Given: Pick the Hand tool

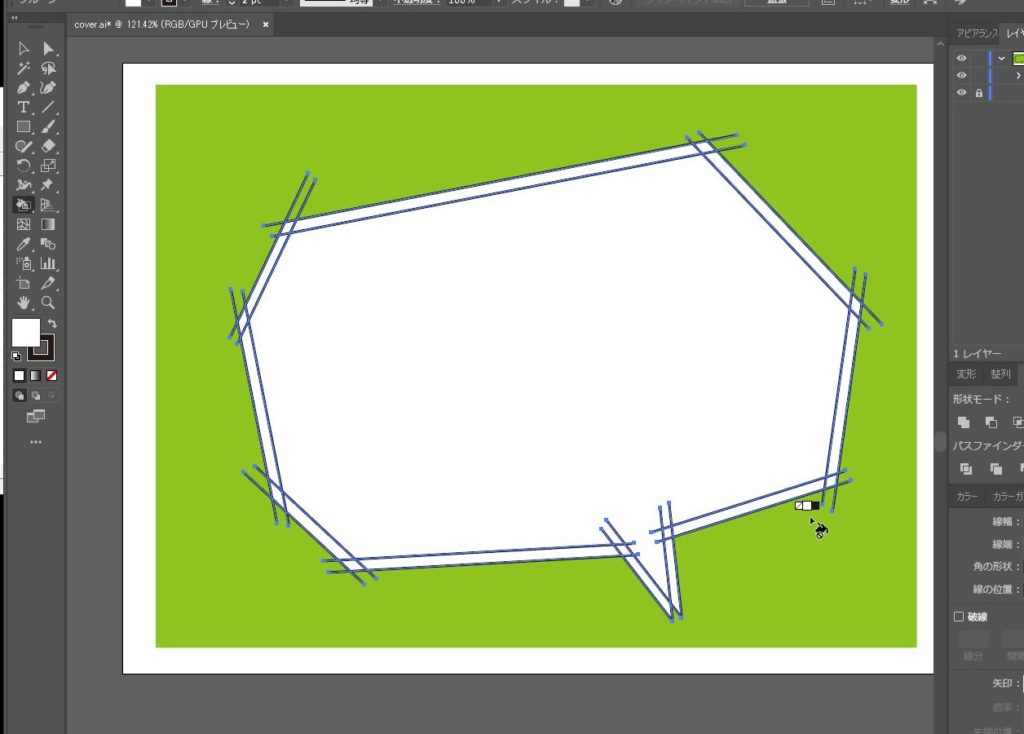Looking at the screenshot, I should (x=23, y=302).
